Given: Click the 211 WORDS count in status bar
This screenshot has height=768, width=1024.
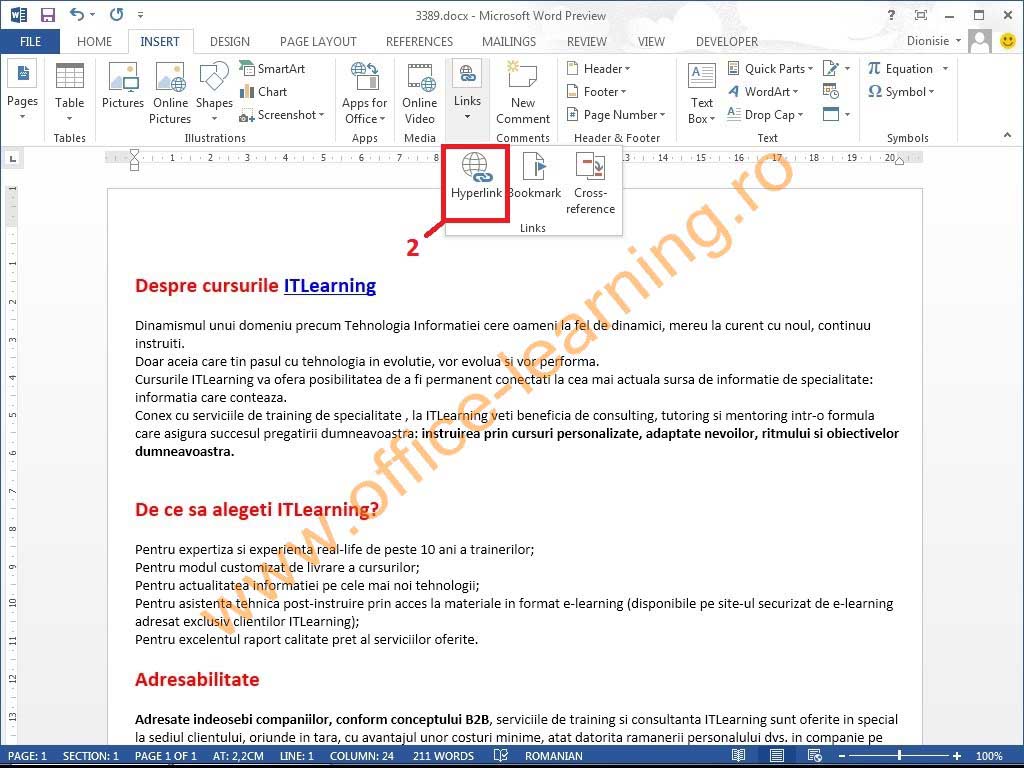Looking at the screenshot, I should coord(443,756).
